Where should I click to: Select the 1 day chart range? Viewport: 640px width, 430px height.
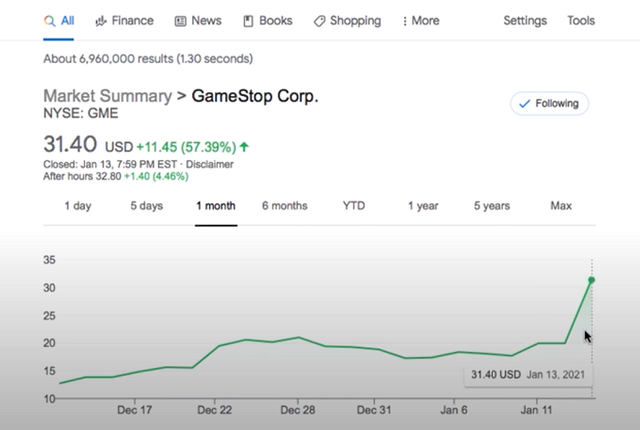78,206
